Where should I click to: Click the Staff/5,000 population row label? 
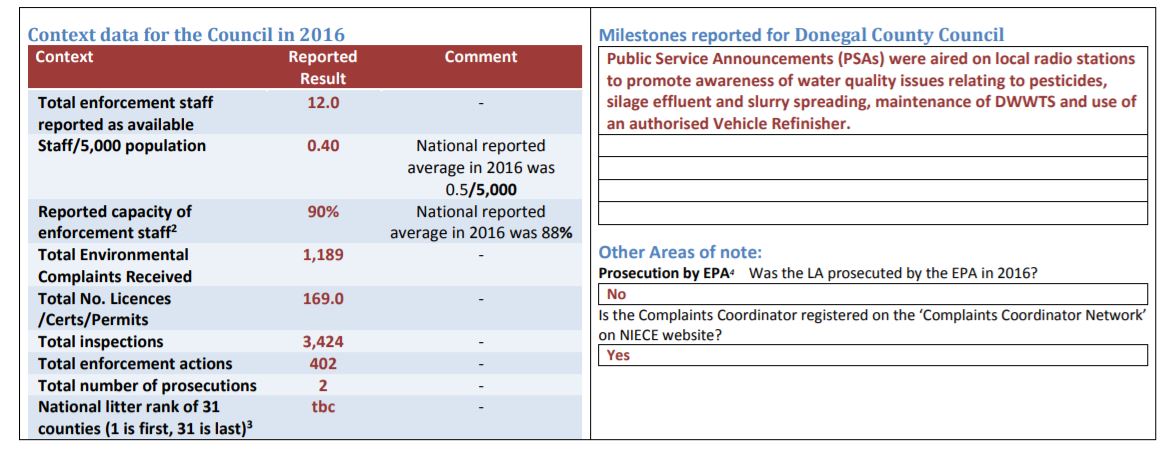[x=121, y=146]
